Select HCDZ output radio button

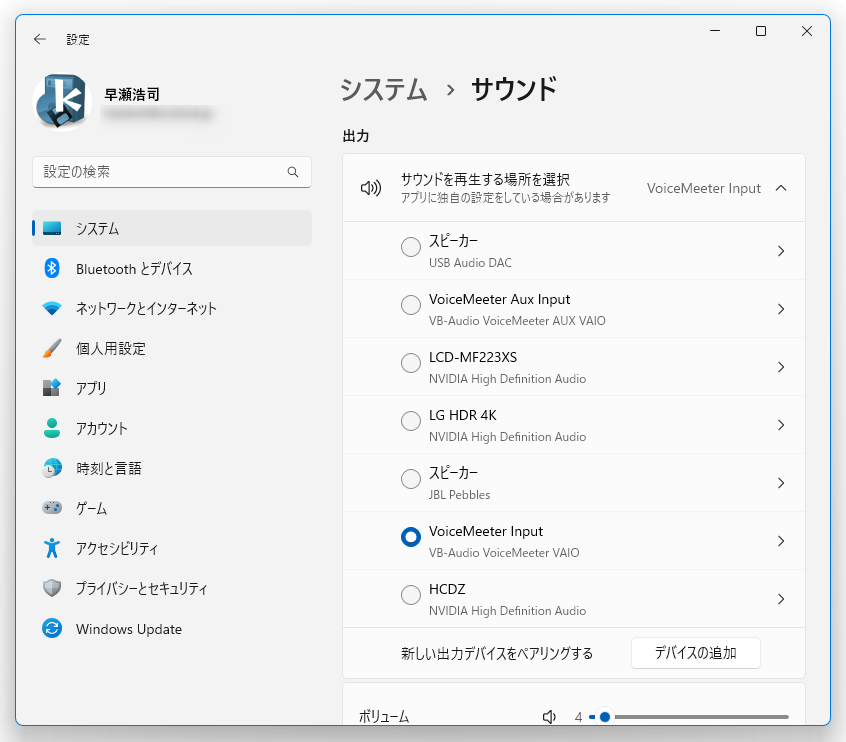411,595
